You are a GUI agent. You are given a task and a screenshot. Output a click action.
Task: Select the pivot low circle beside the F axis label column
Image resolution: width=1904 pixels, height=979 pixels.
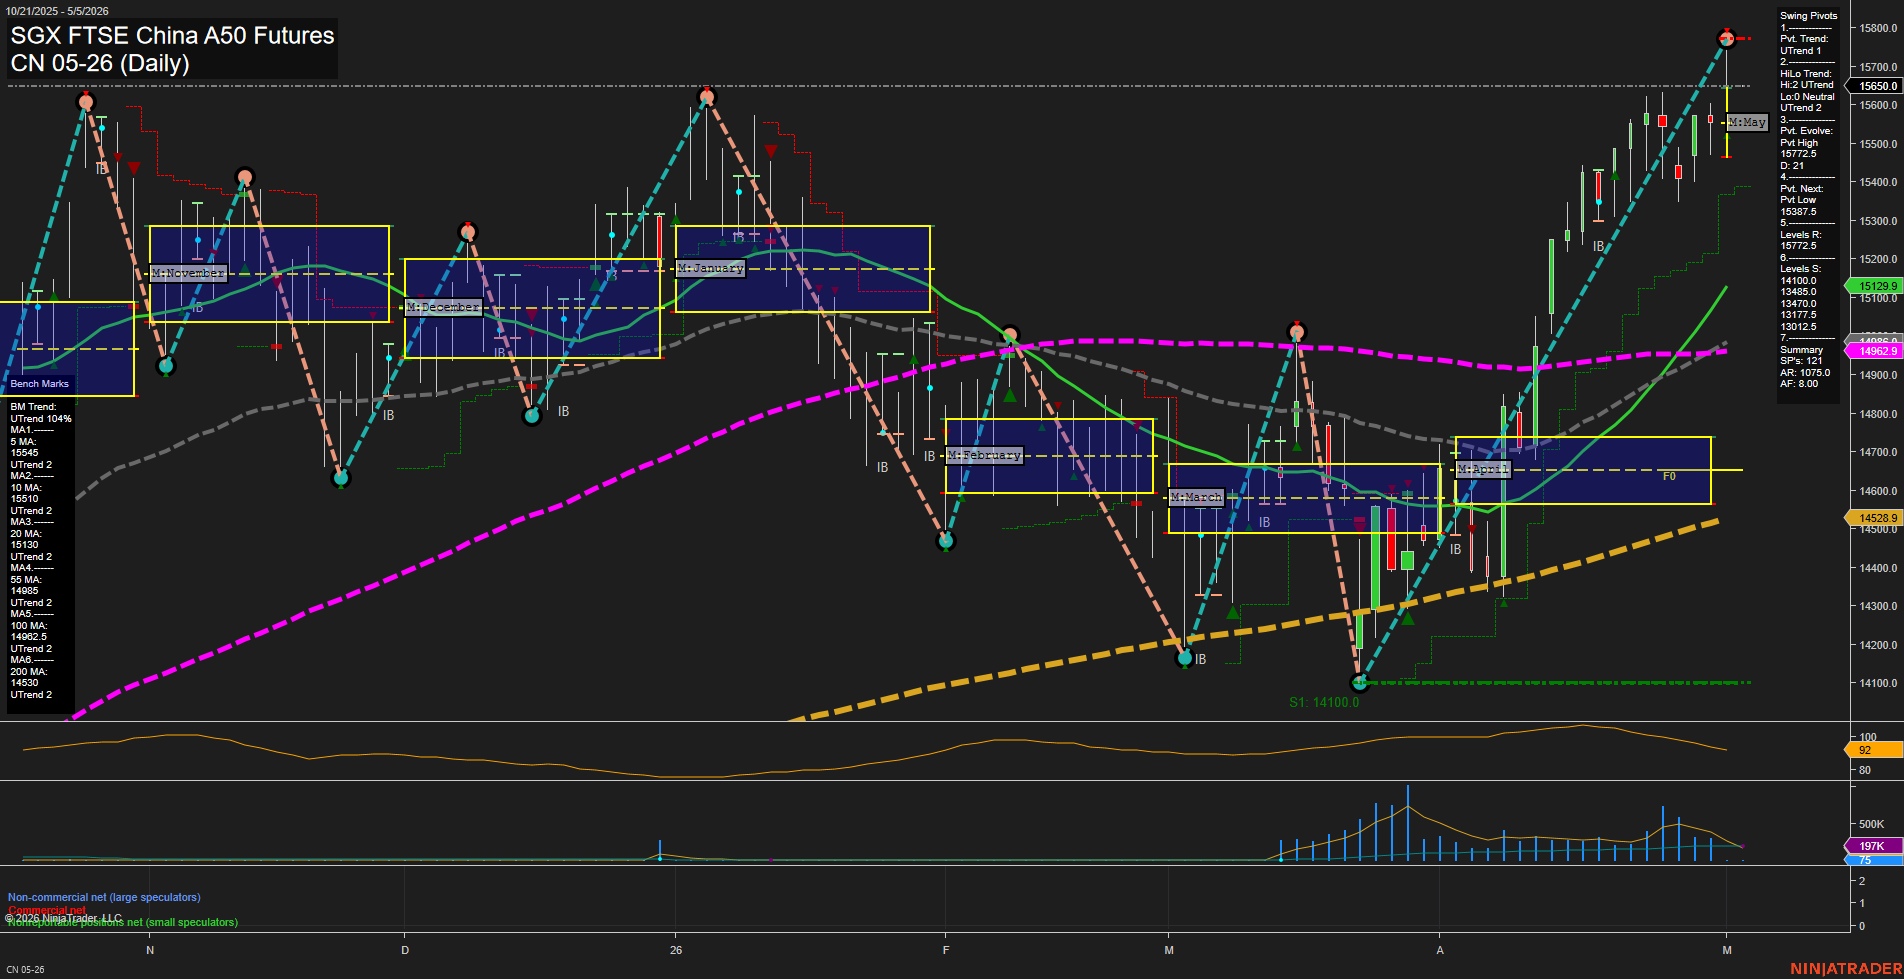pos(946,541)
